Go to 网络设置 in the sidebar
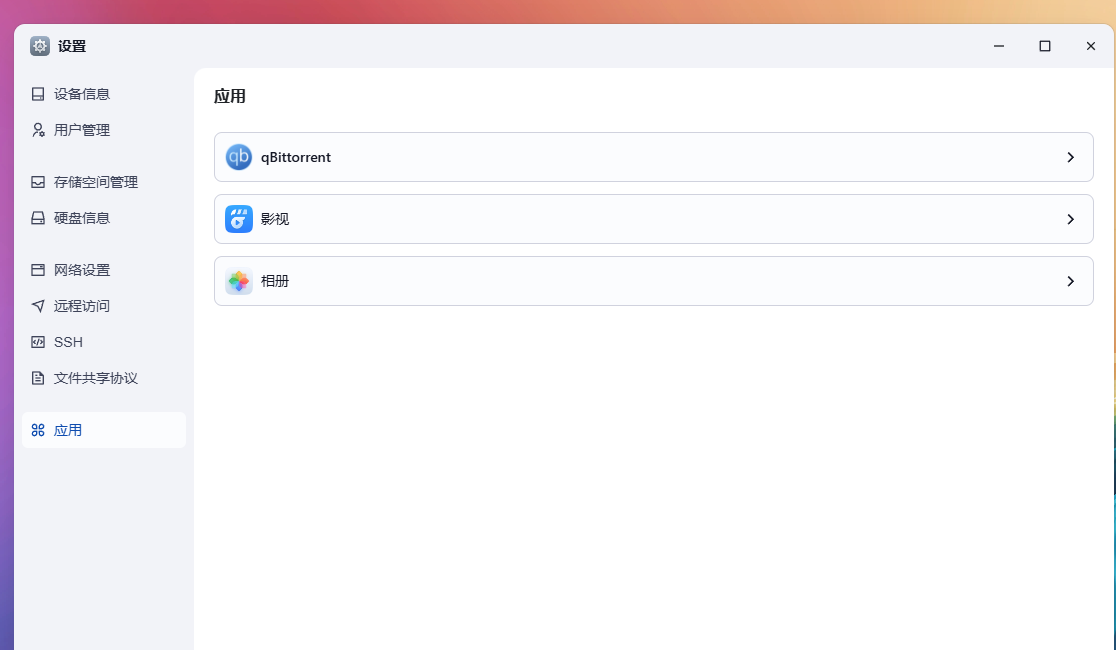1116x650 pixels. (81, 270)
